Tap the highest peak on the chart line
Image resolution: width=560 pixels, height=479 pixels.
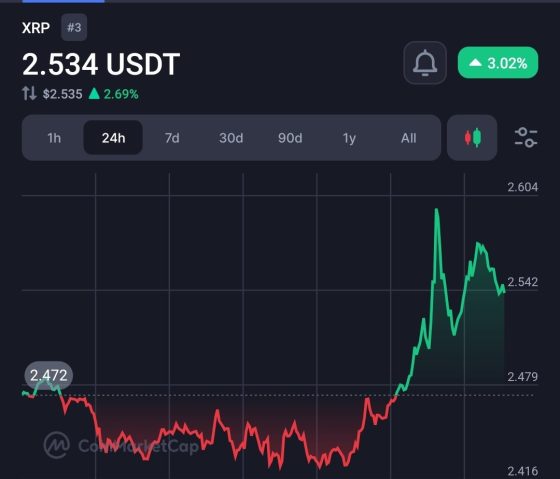tap(436, 211)
